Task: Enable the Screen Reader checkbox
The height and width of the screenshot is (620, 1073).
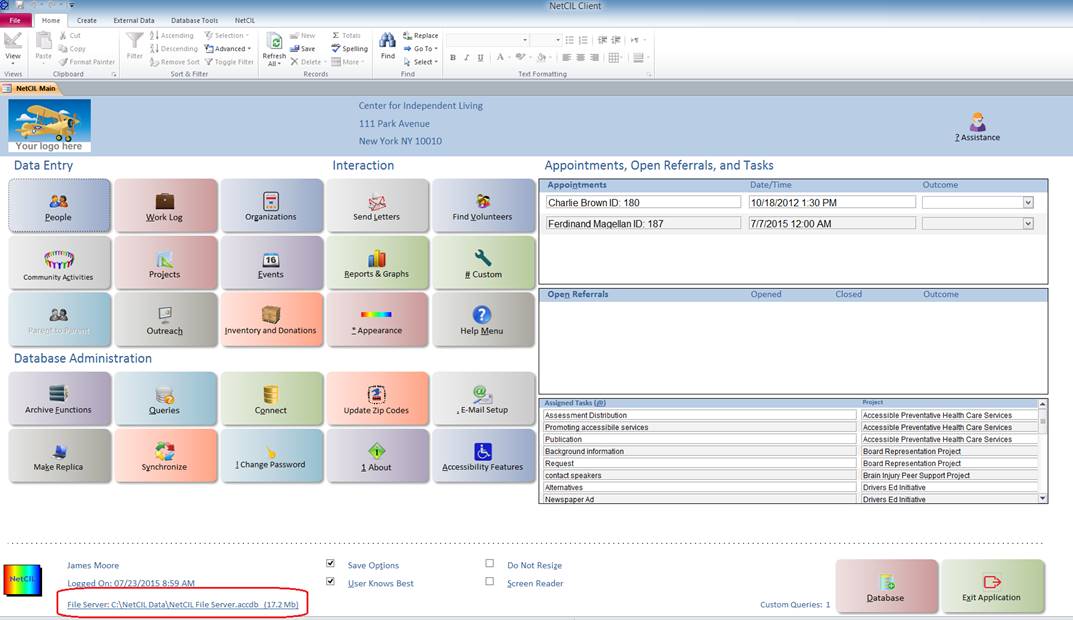Action: 489,581
